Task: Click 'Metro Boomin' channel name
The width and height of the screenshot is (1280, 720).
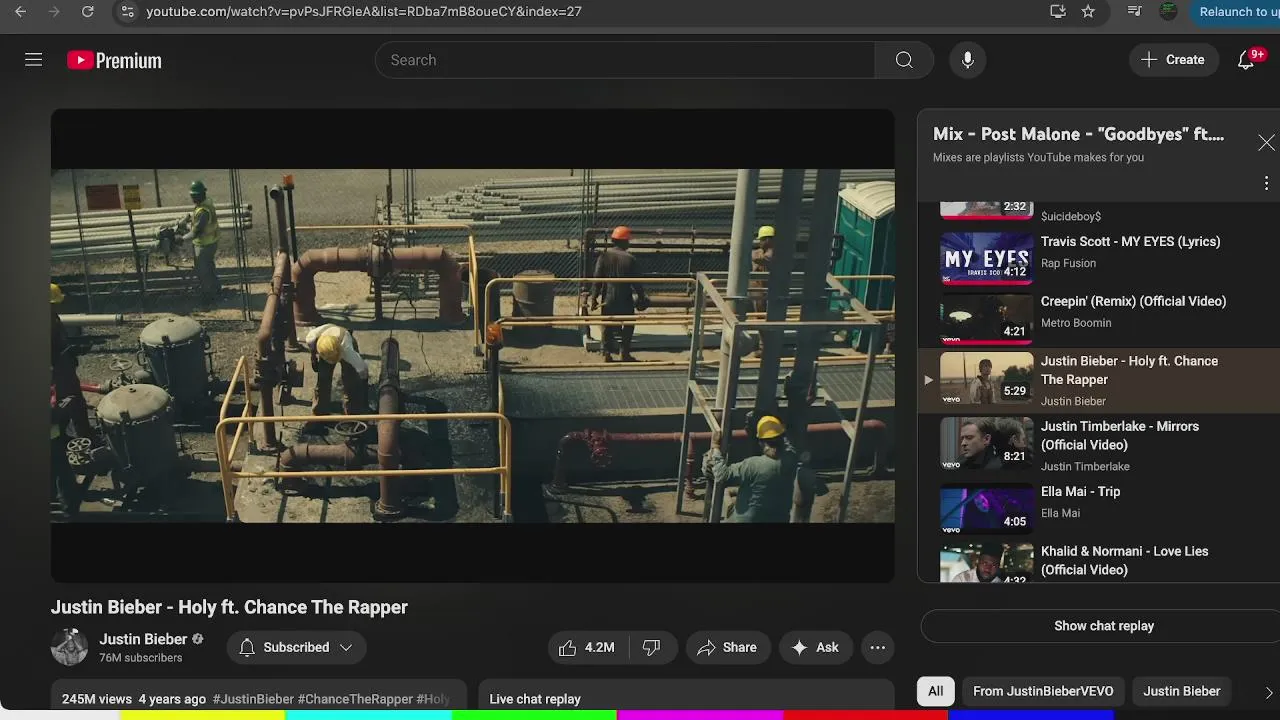Action: 1076,323
